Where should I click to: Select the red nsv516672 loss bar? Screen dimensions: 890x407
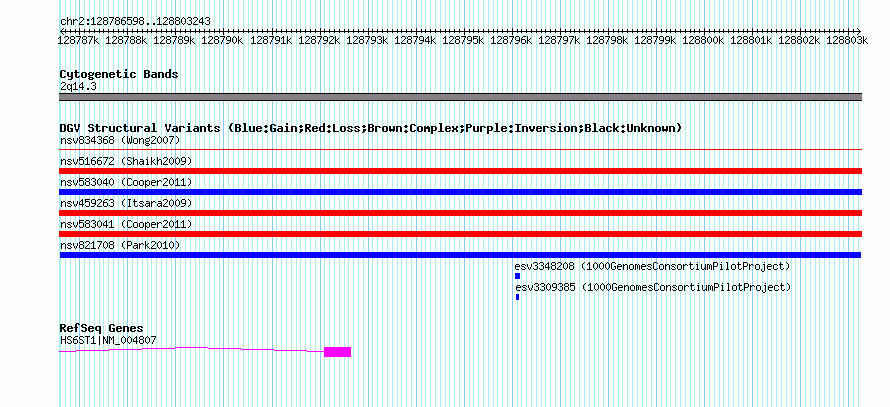pyautogui.click(x=460, y=171)
